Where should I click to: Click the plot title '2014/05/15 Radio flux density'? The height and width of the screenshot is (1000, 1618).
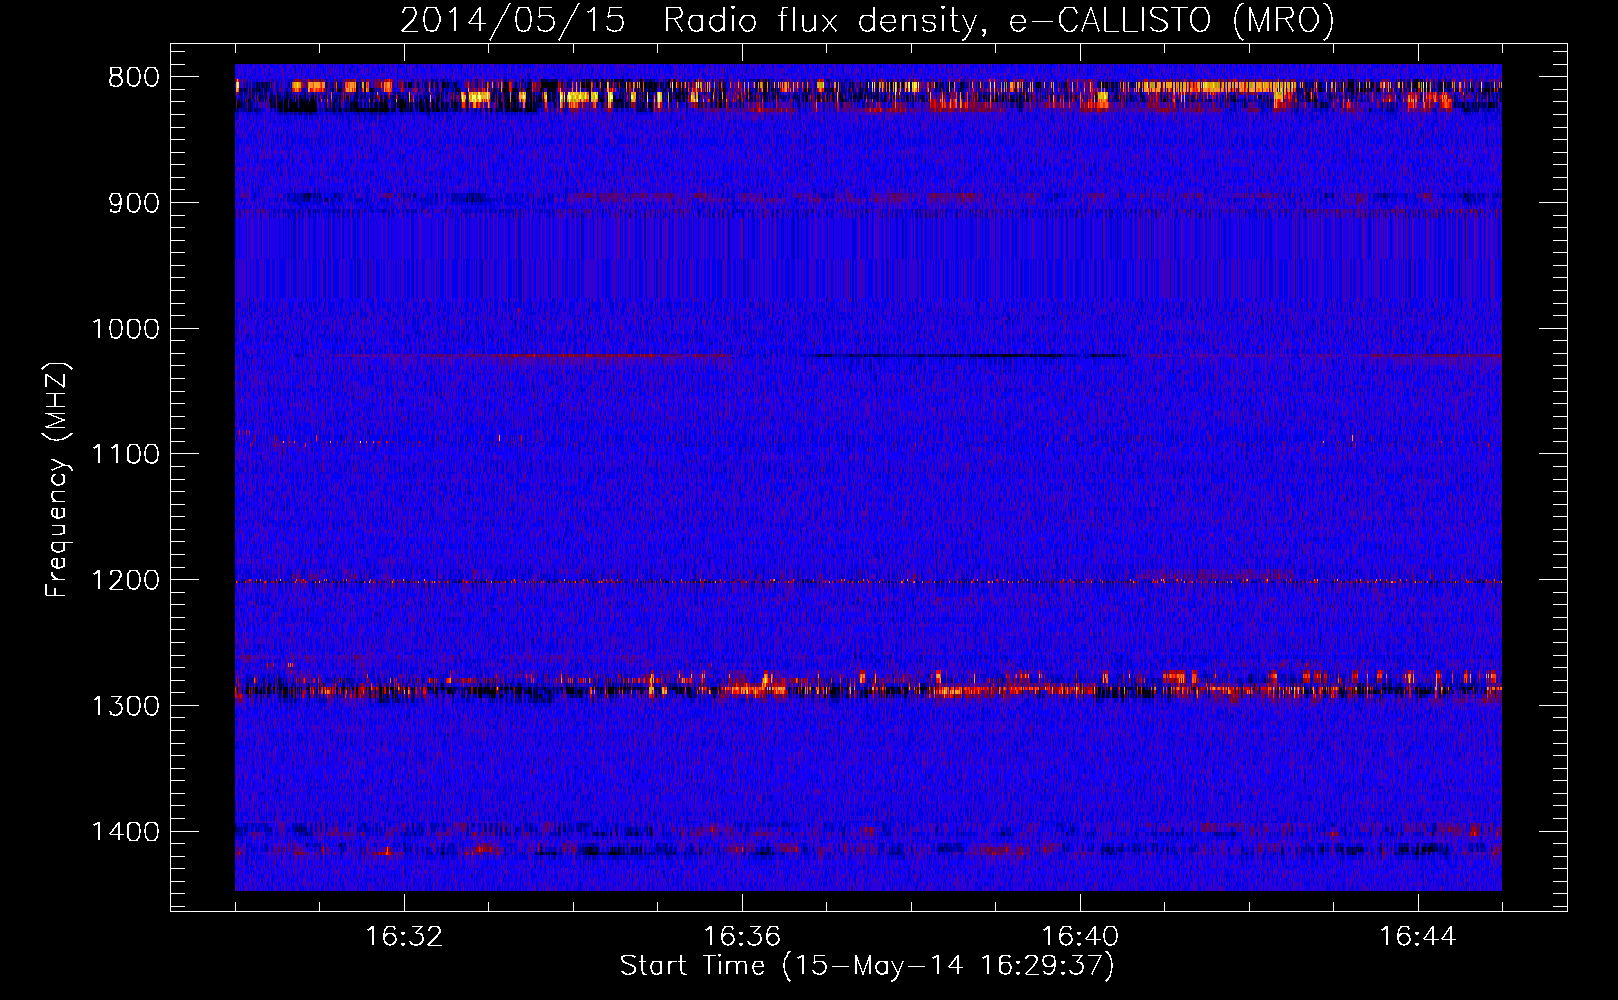867,20
